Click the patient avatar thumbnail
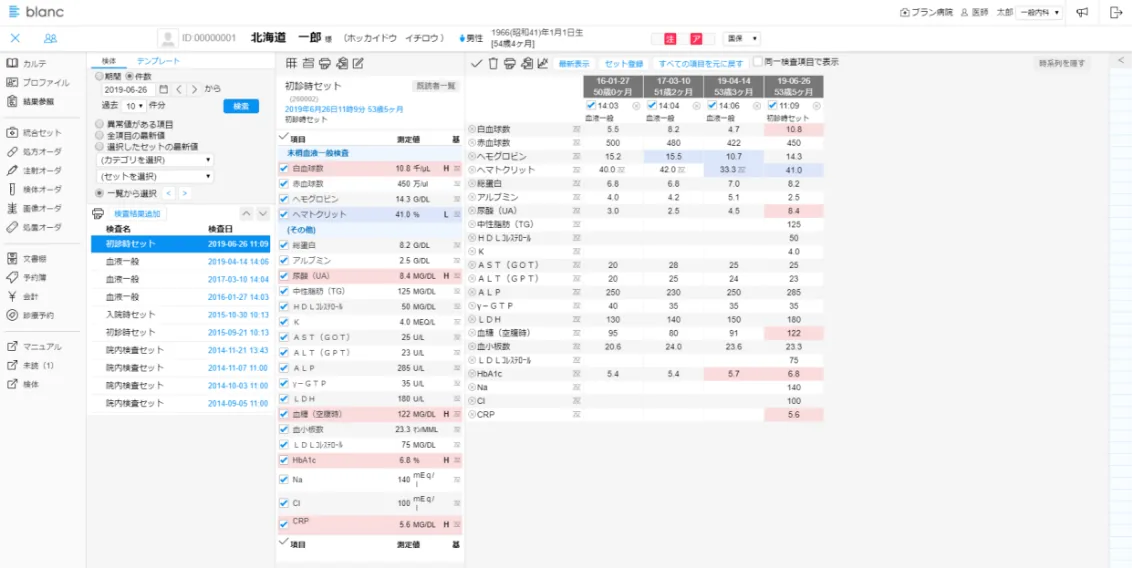Screen dimensions: 1132x568 168,38
